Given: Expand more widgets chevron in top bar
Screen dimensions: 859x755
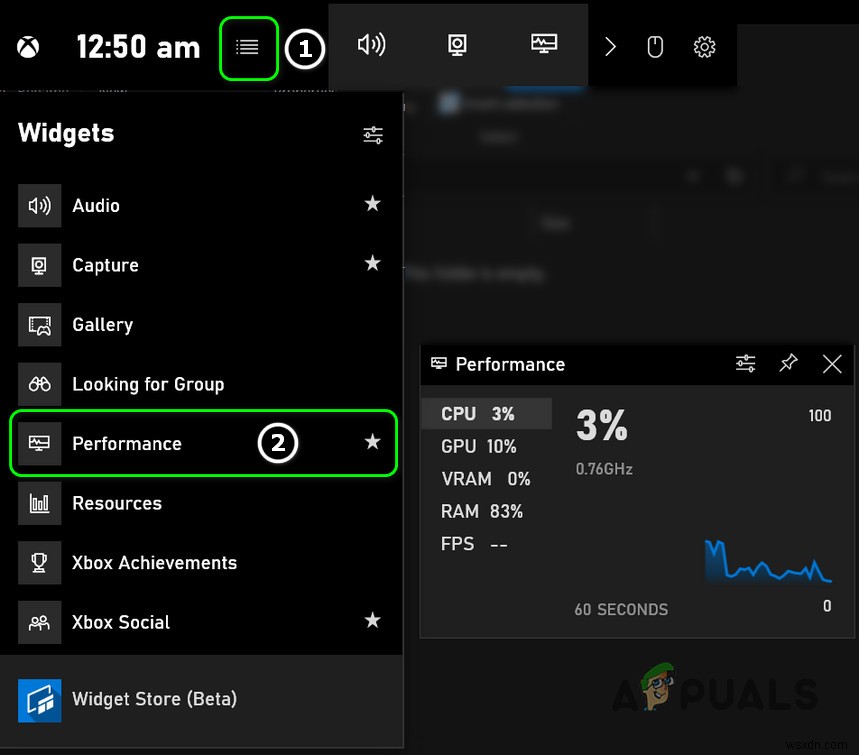Looking at the screenshot, I should (610, 47).
